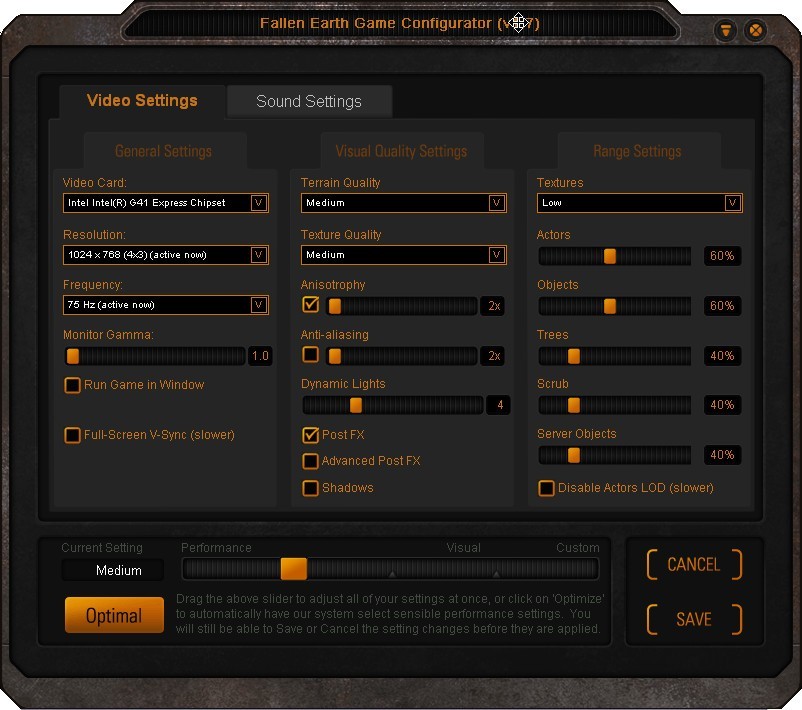
Task: Click the Objects 60% value box
Action: (x=722, y=306)
